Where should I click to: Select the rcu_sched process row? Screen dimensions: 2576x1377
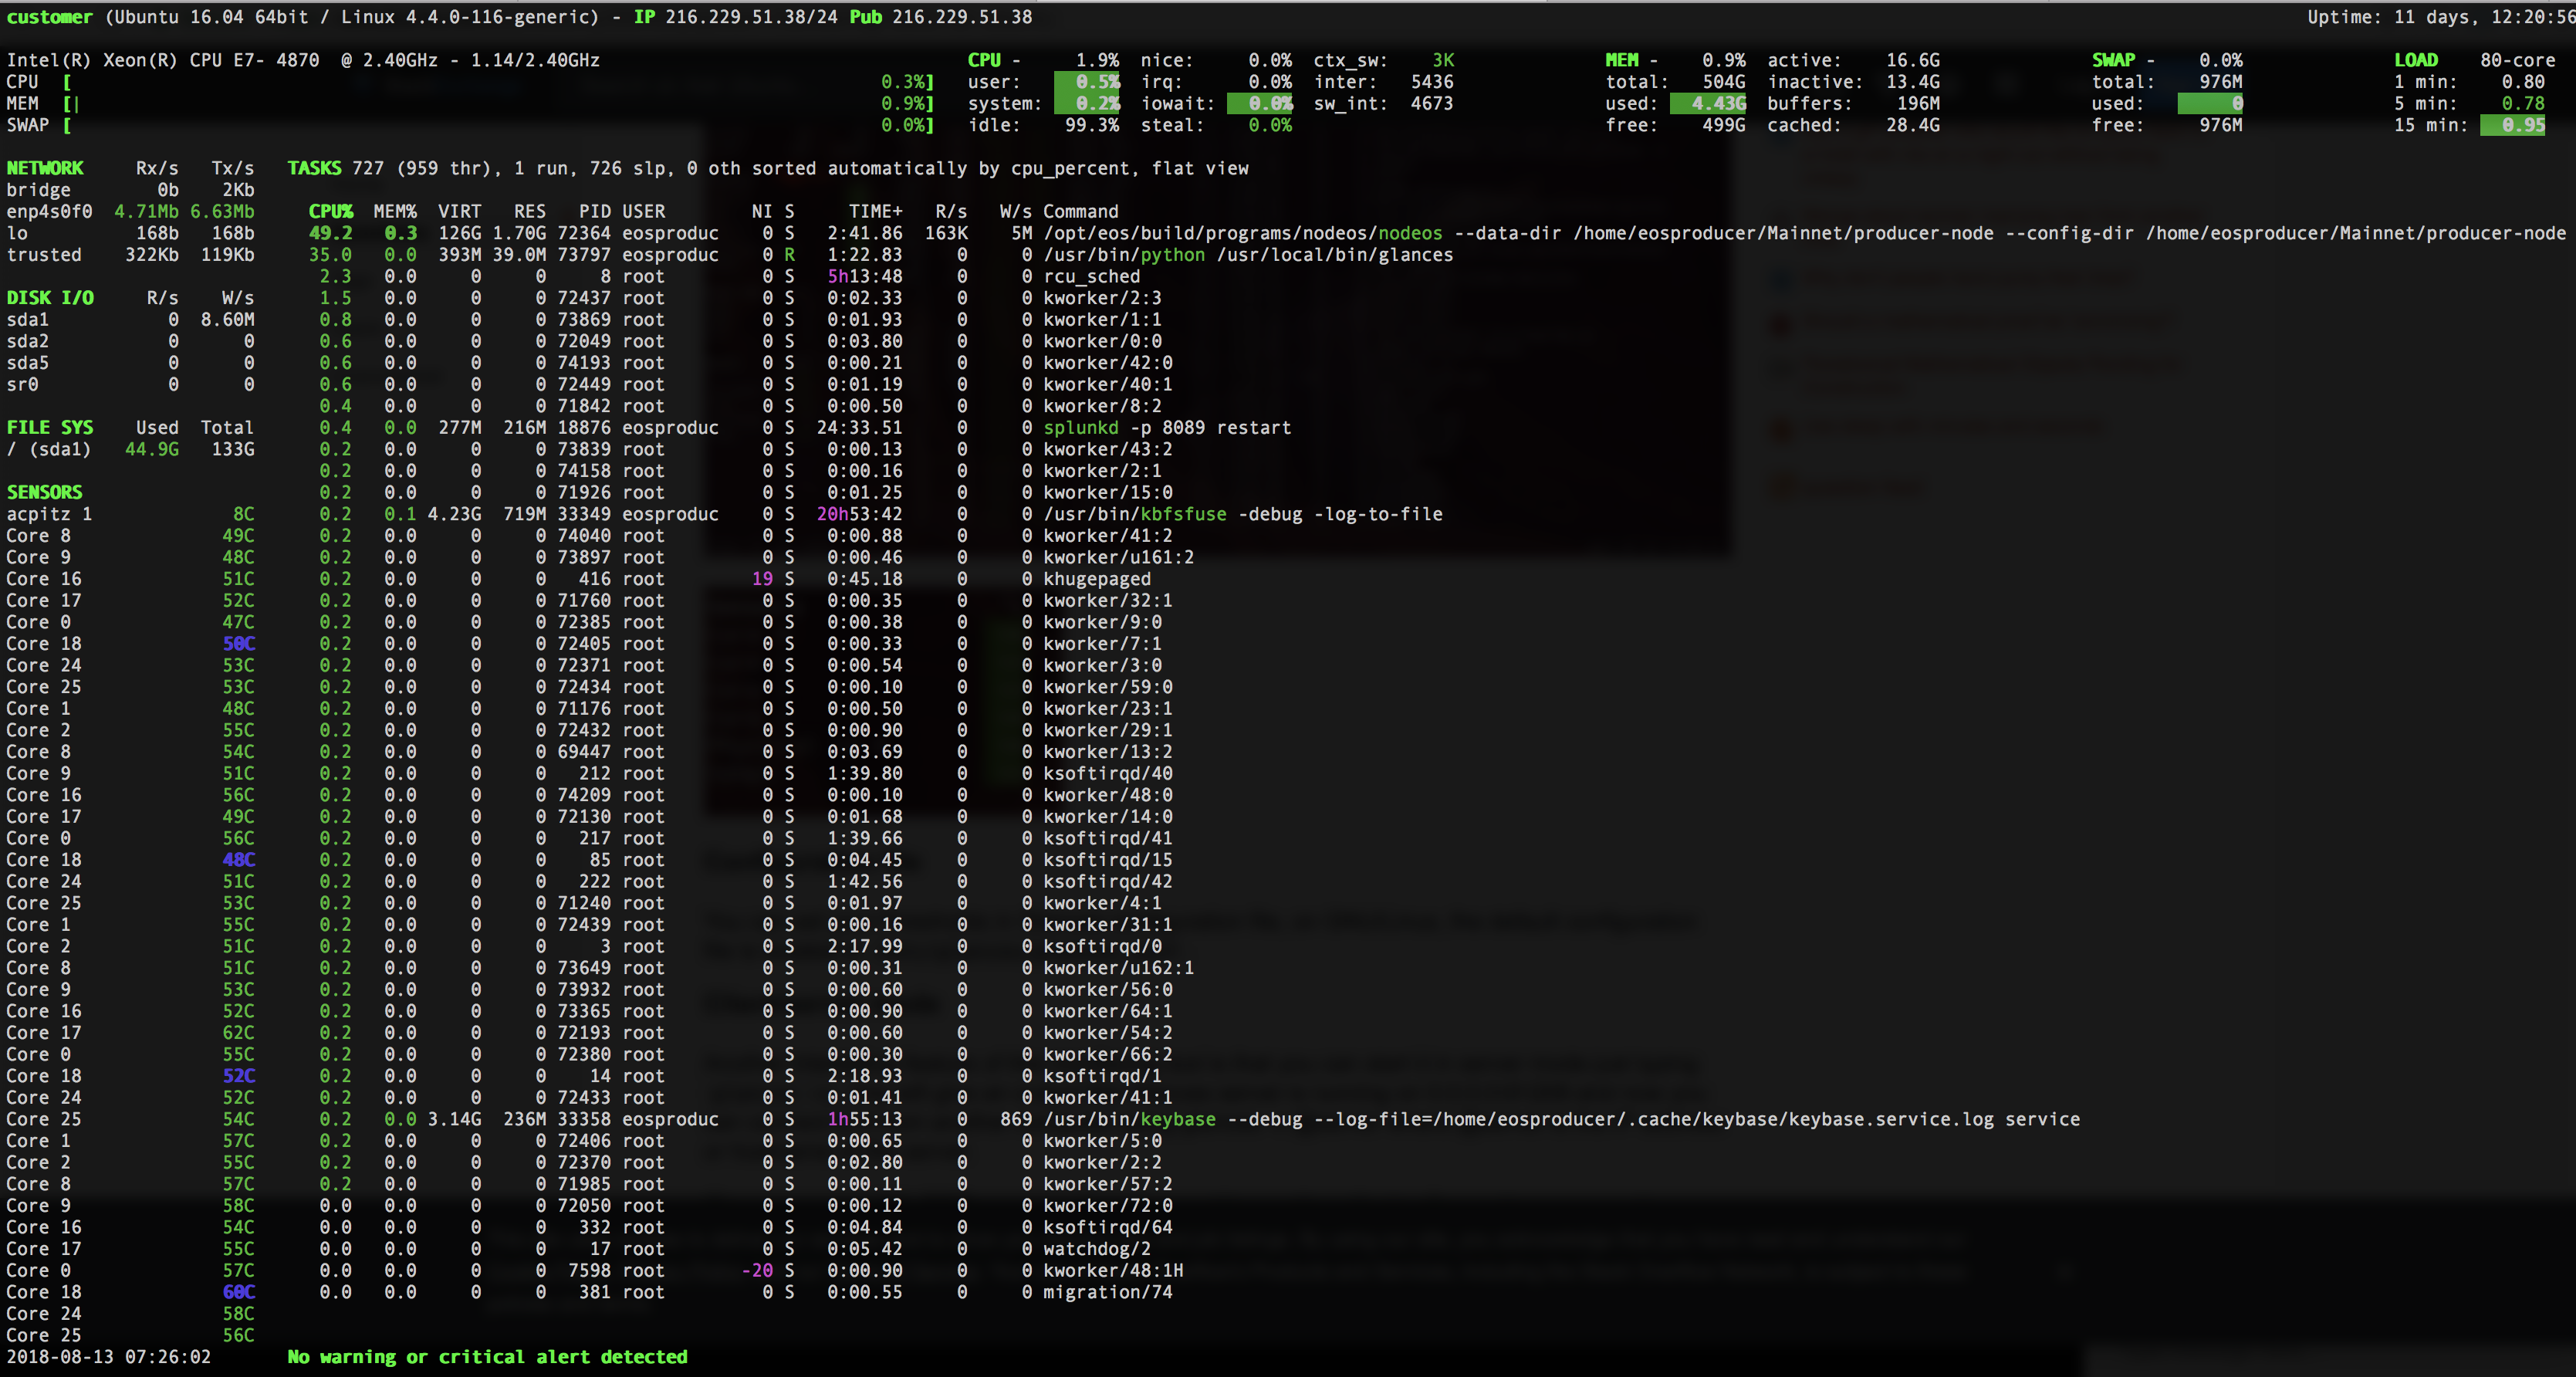[x=730, y=276]
